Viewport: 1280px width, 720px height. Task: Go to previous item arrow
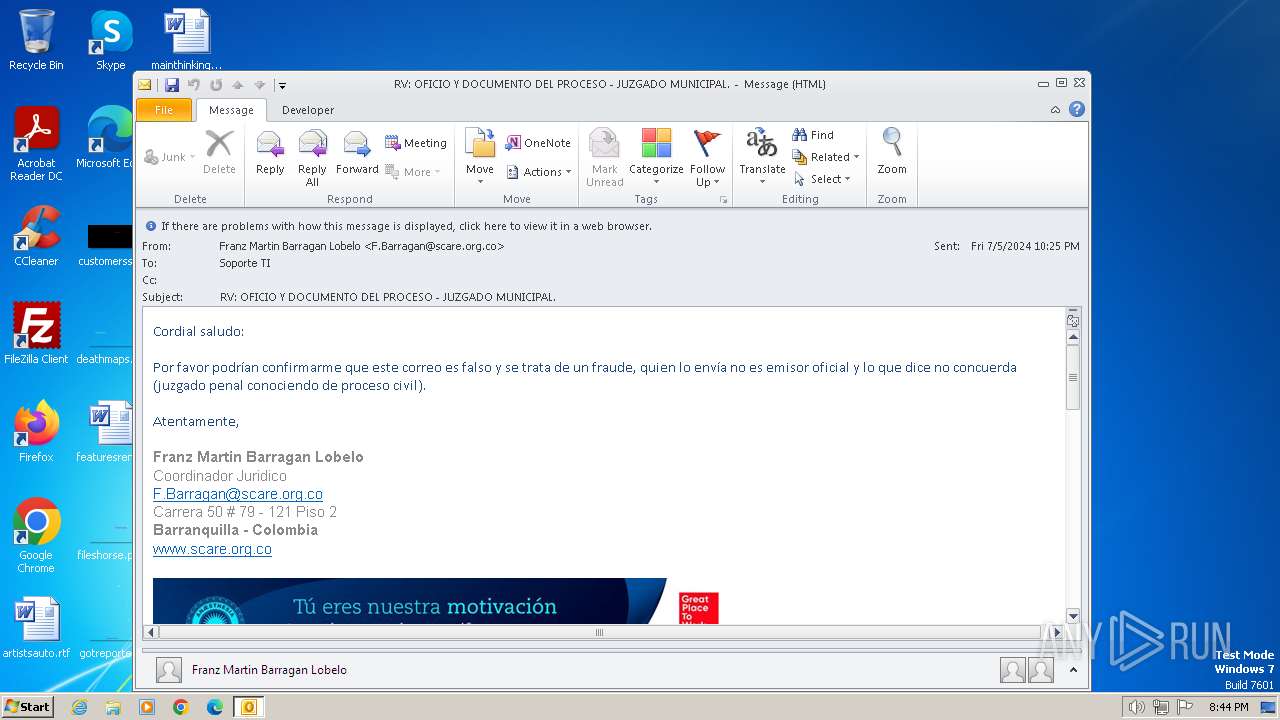coord(238,85)
